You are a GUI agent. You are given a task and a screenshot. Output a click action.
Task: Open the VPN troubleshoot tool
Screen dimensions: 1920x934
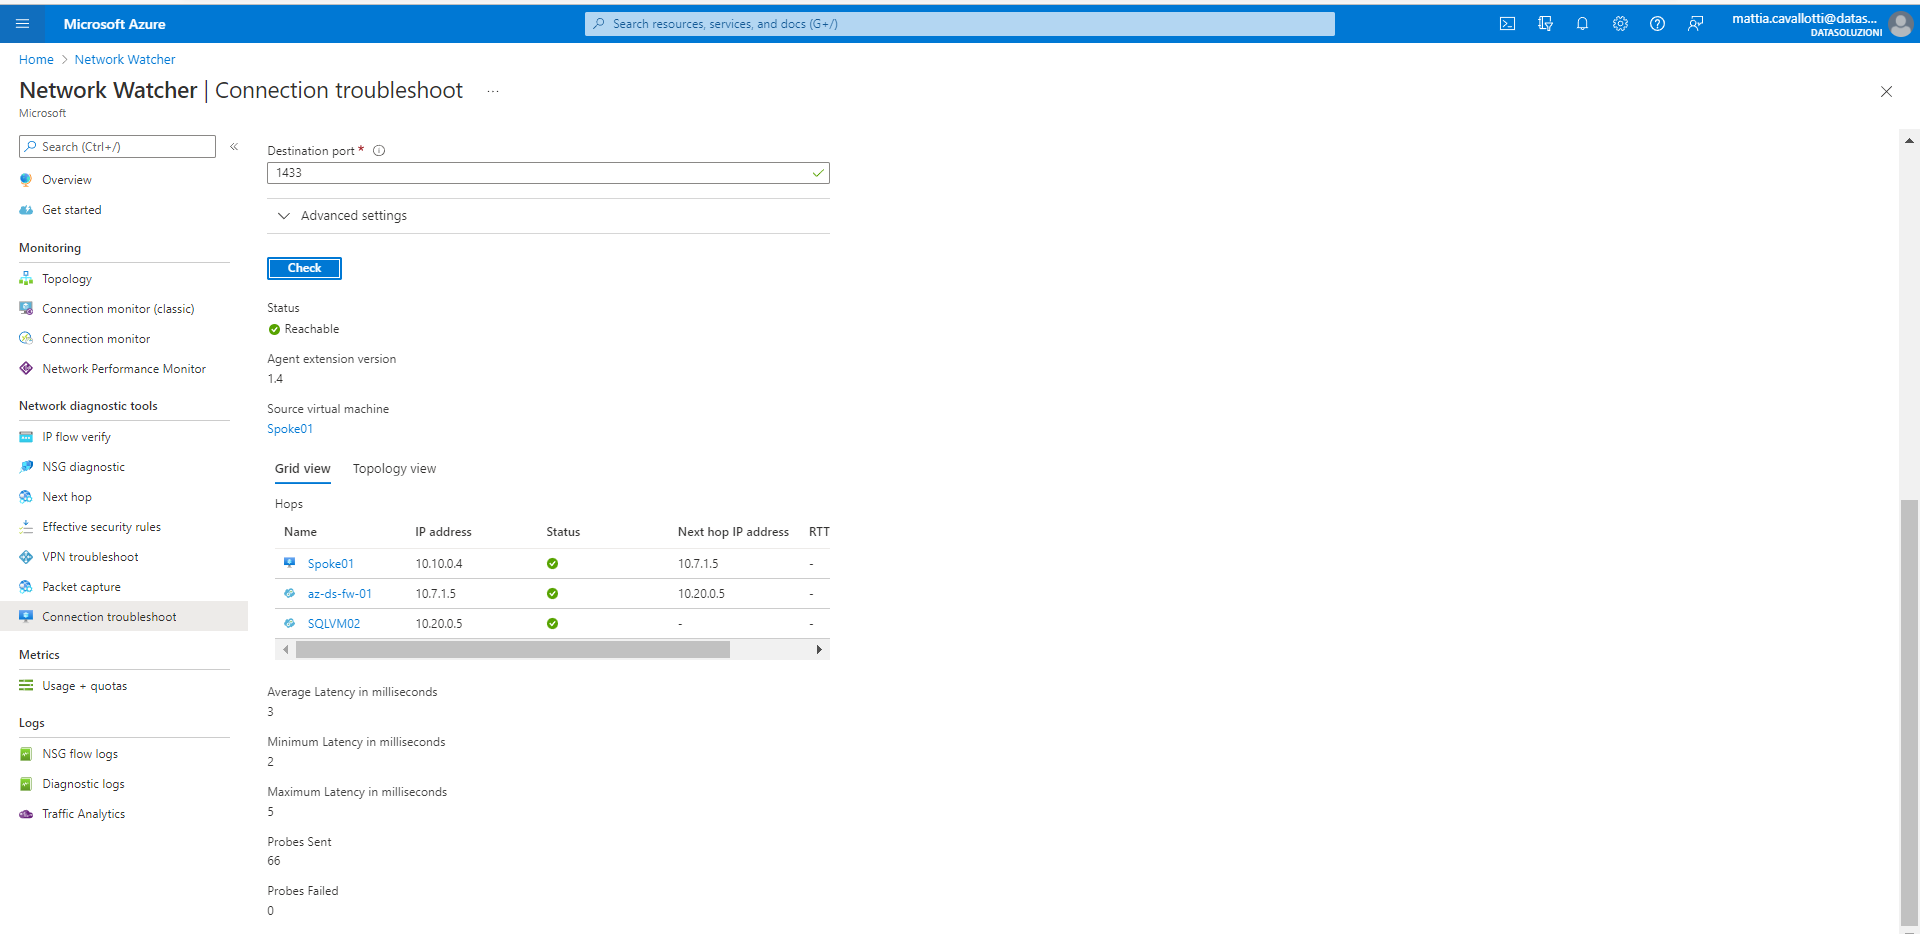pyautogui.click(x=90, y=556)
